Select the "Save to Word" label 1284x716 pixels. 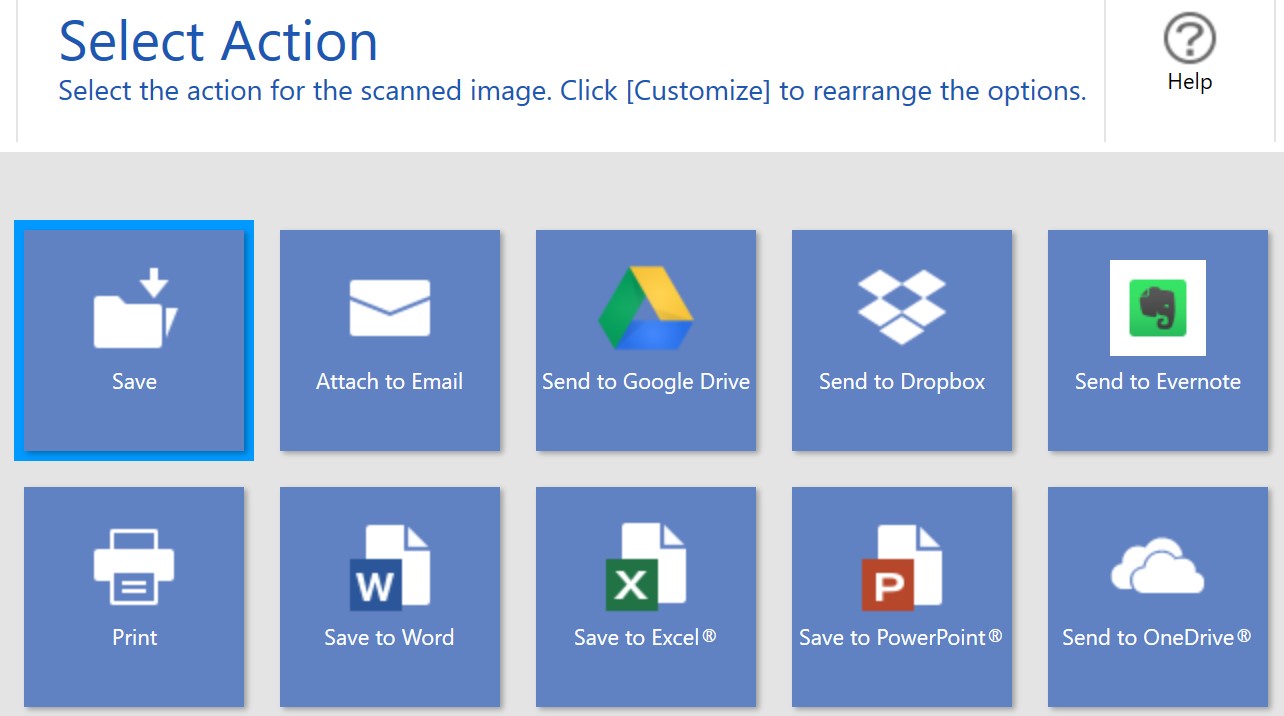tap(389, 638)
